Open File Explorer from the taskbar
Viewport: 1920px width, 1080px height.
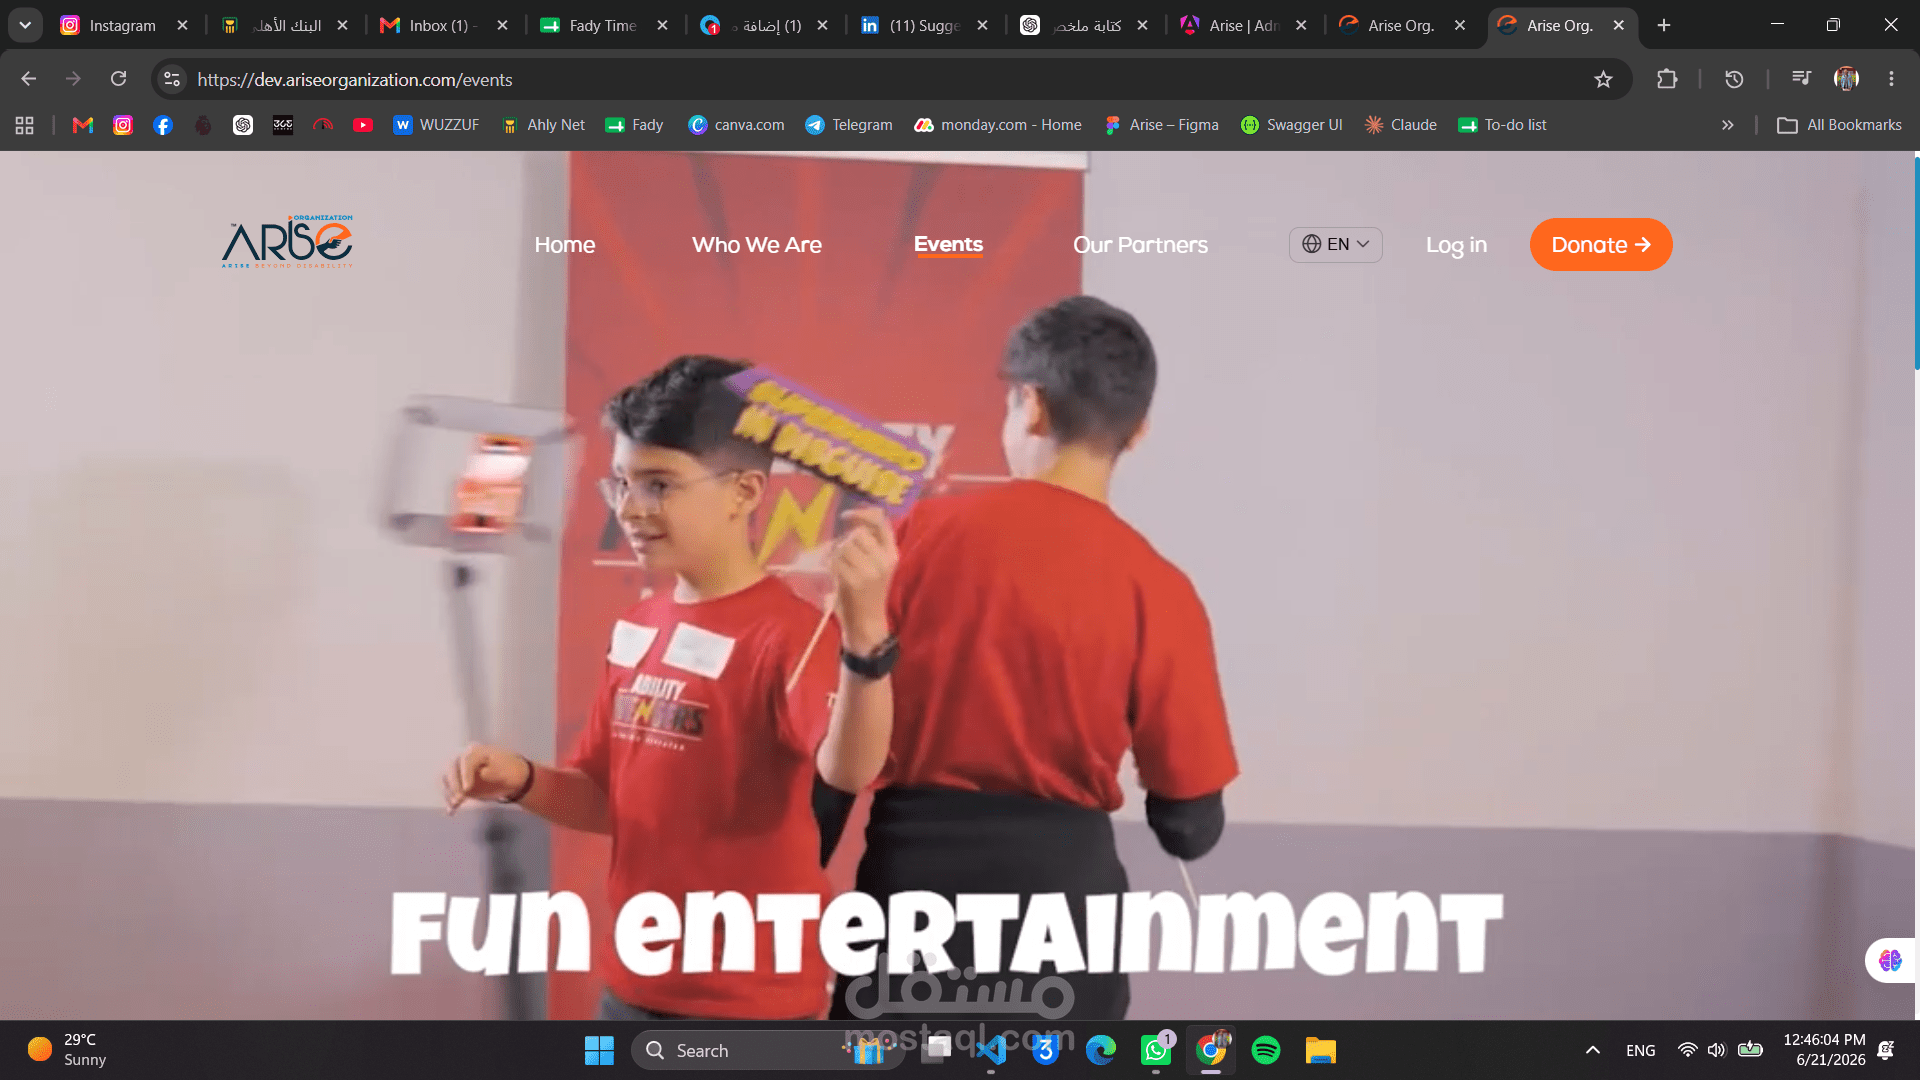coord(1321,1050)
